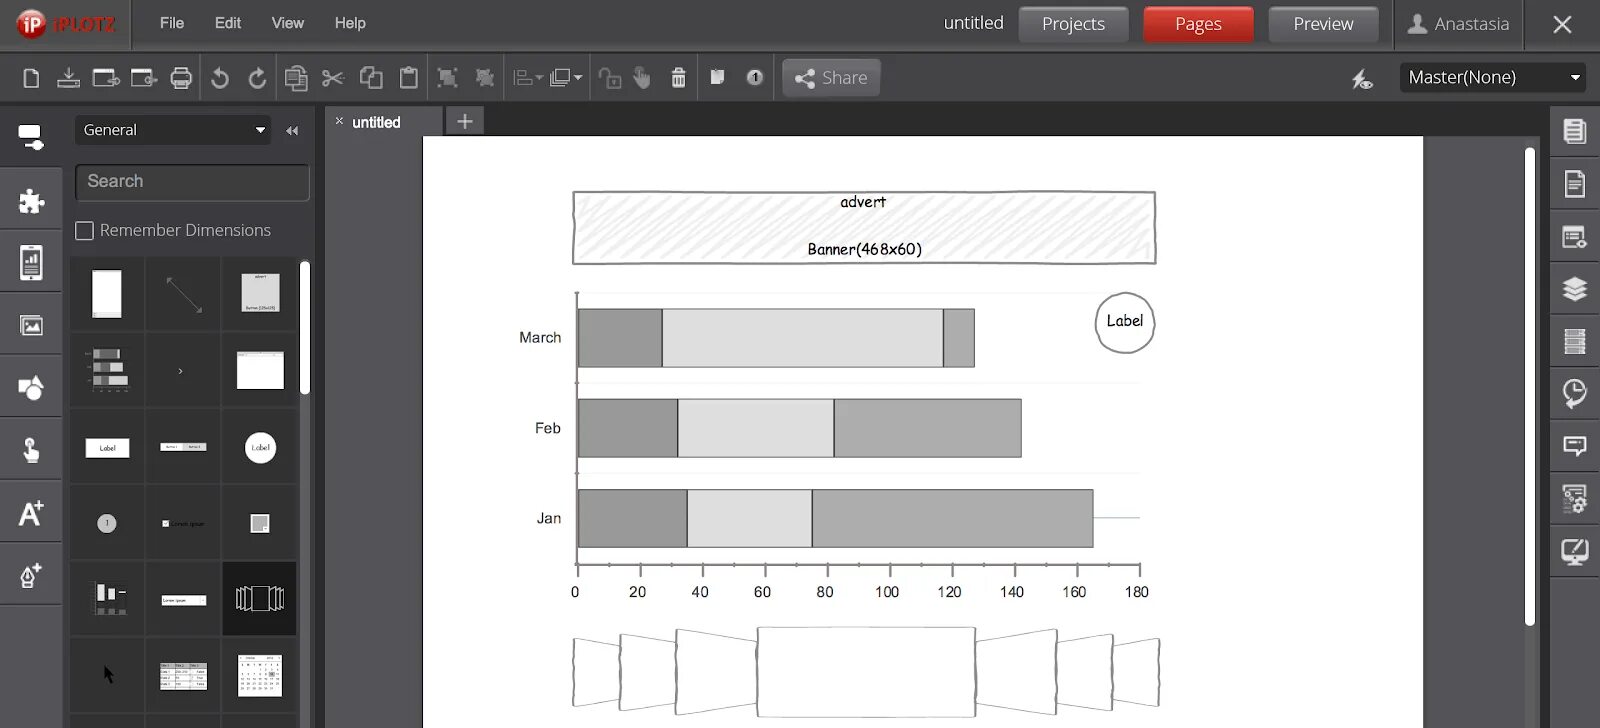Image resolution: width=1600 pixels, height=728 pixels.
Task: Open the File menu
Action: tap(172, 23)
